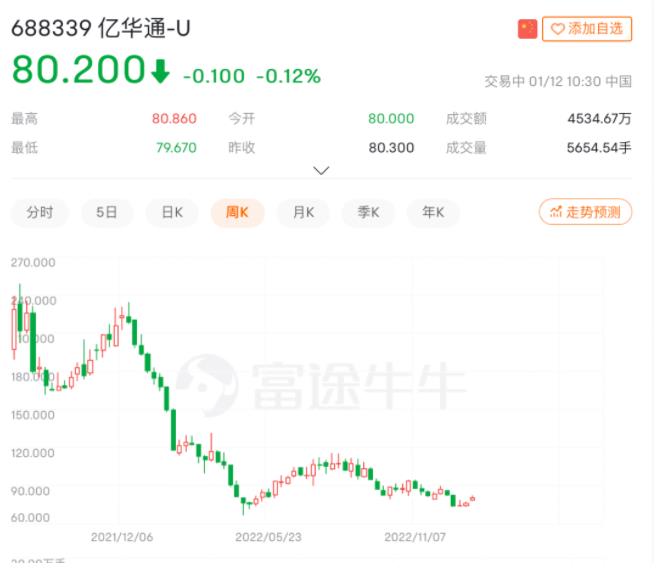Open the 月K monthly chart
The height and width of the screenshot is (572, 662).
tap(303, 212)
